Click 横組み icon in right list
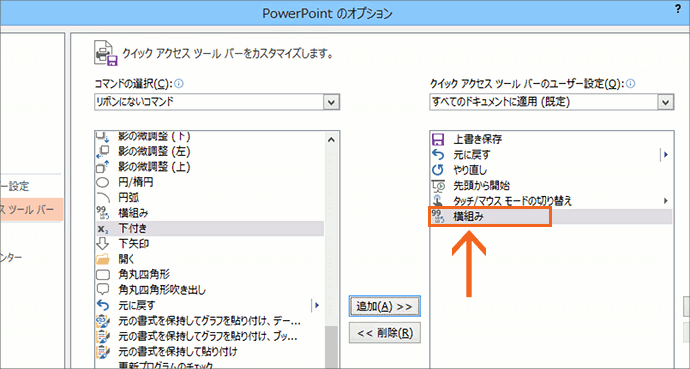The image size is (690, 369). coord(438,217)
